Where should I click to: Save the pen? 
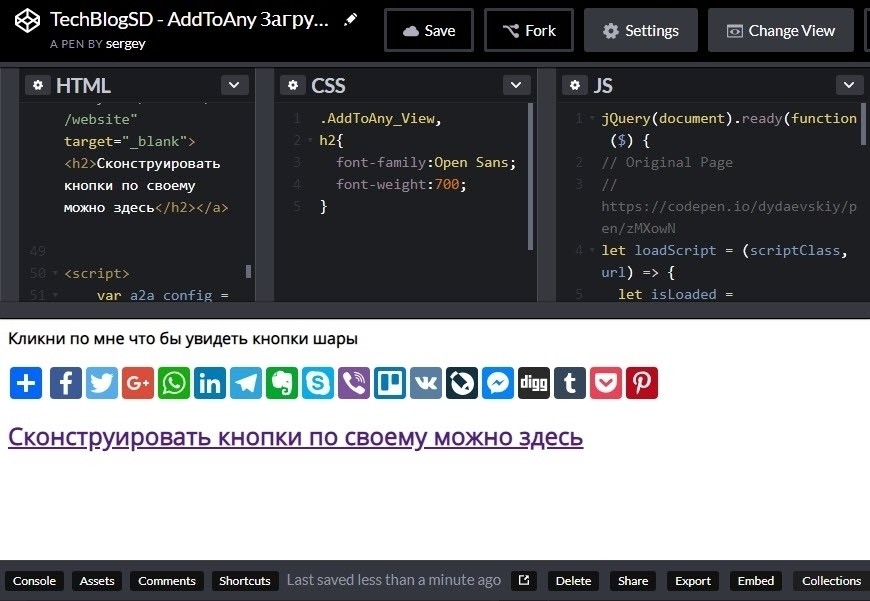(x=429, y=30)
